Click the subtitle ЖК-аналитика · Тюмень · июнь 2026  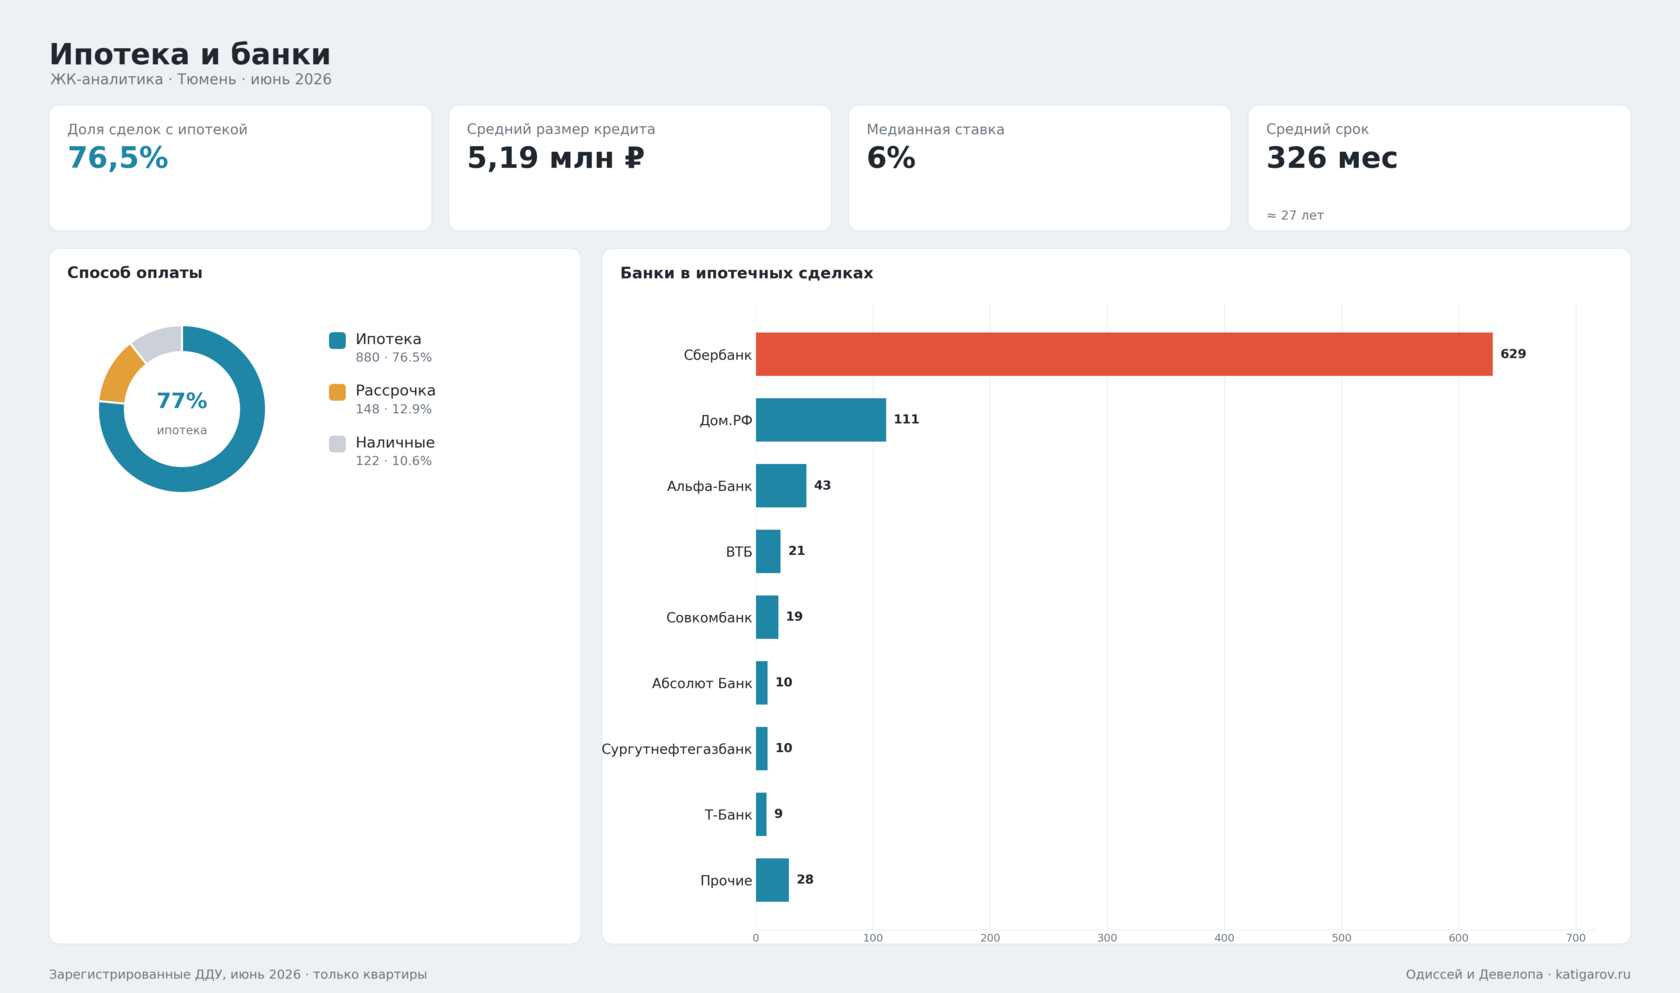click(191, 80)
